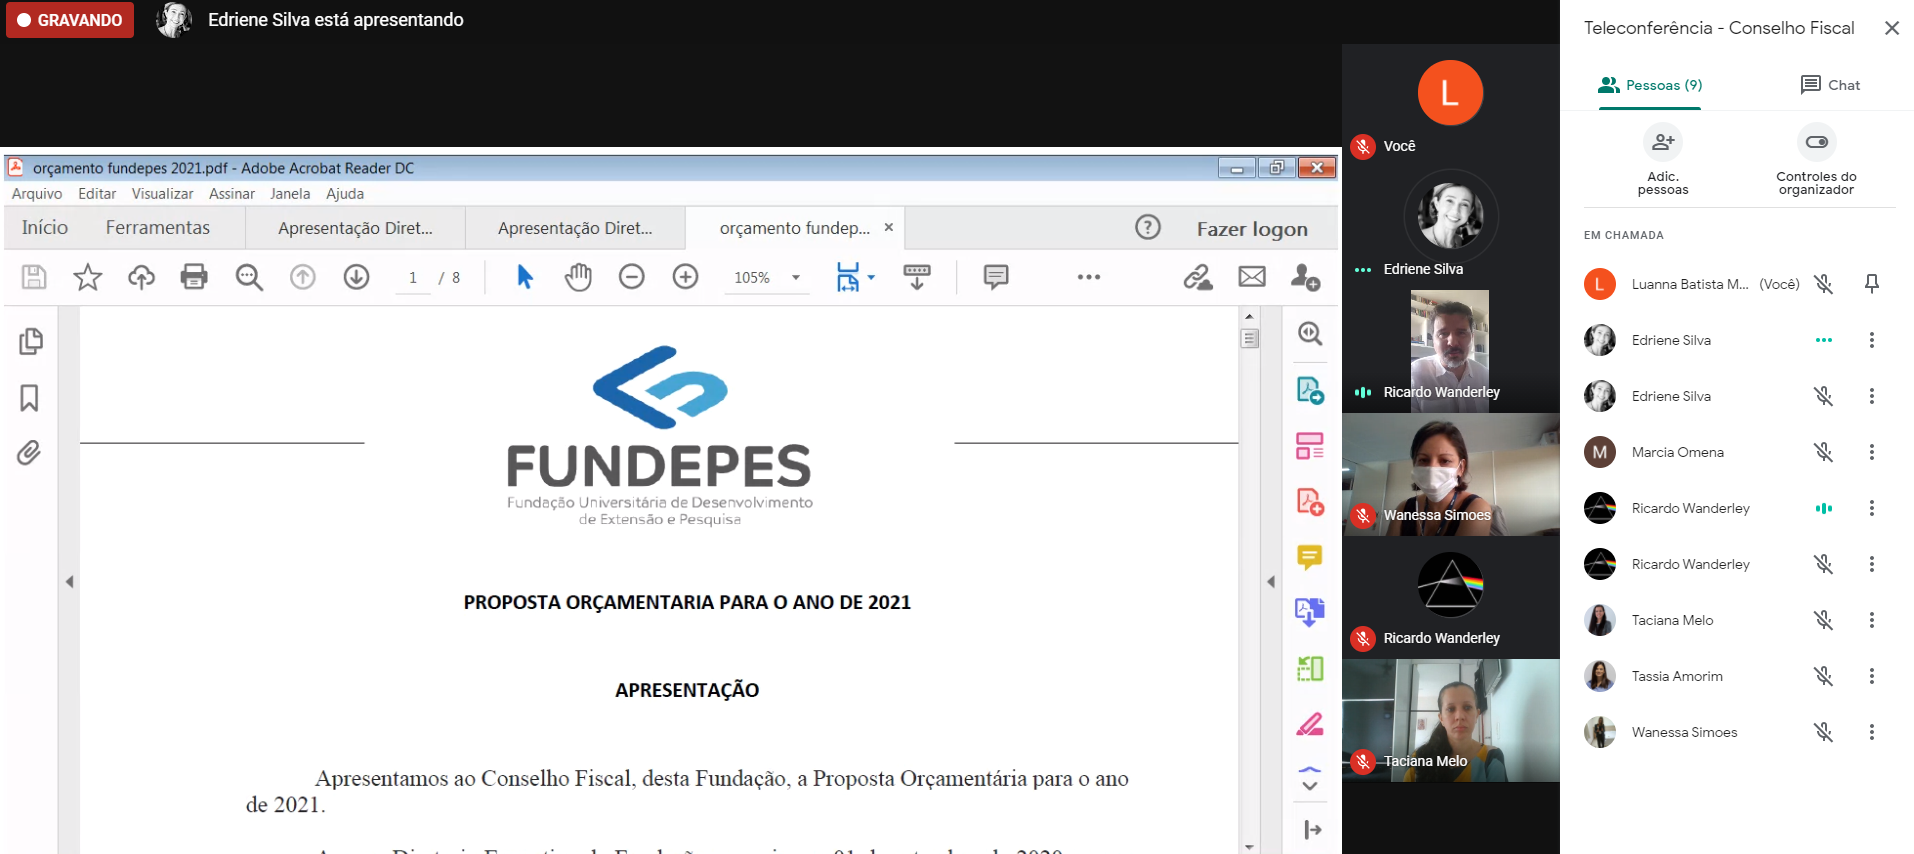This screenshot has width=1914, height=854.
Task: Open Fill & Sign pen tool
Action: (1310, 724)
